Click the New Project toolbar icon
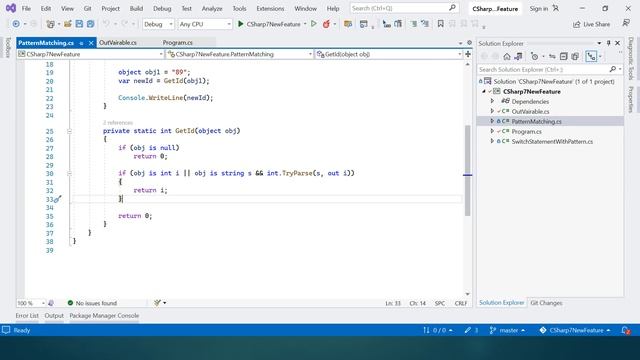 51,24
